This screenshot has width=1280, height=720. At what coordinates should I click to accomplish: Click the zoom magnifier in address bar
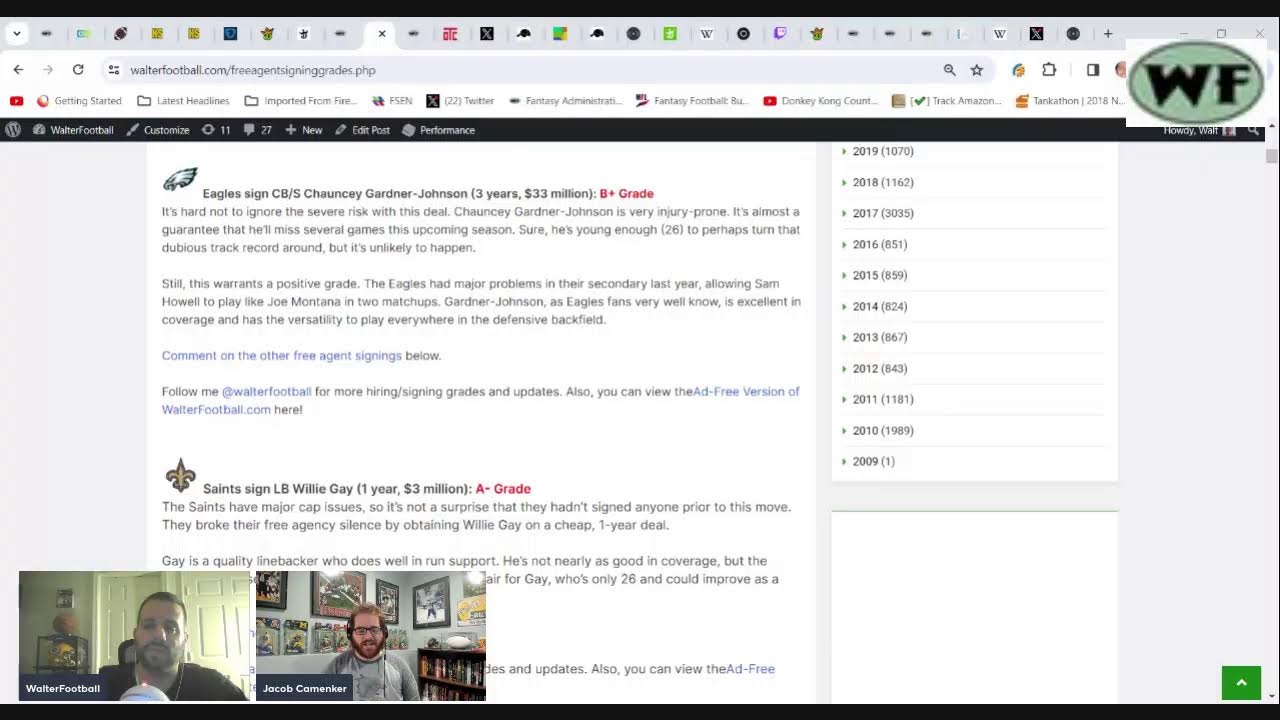949,70
